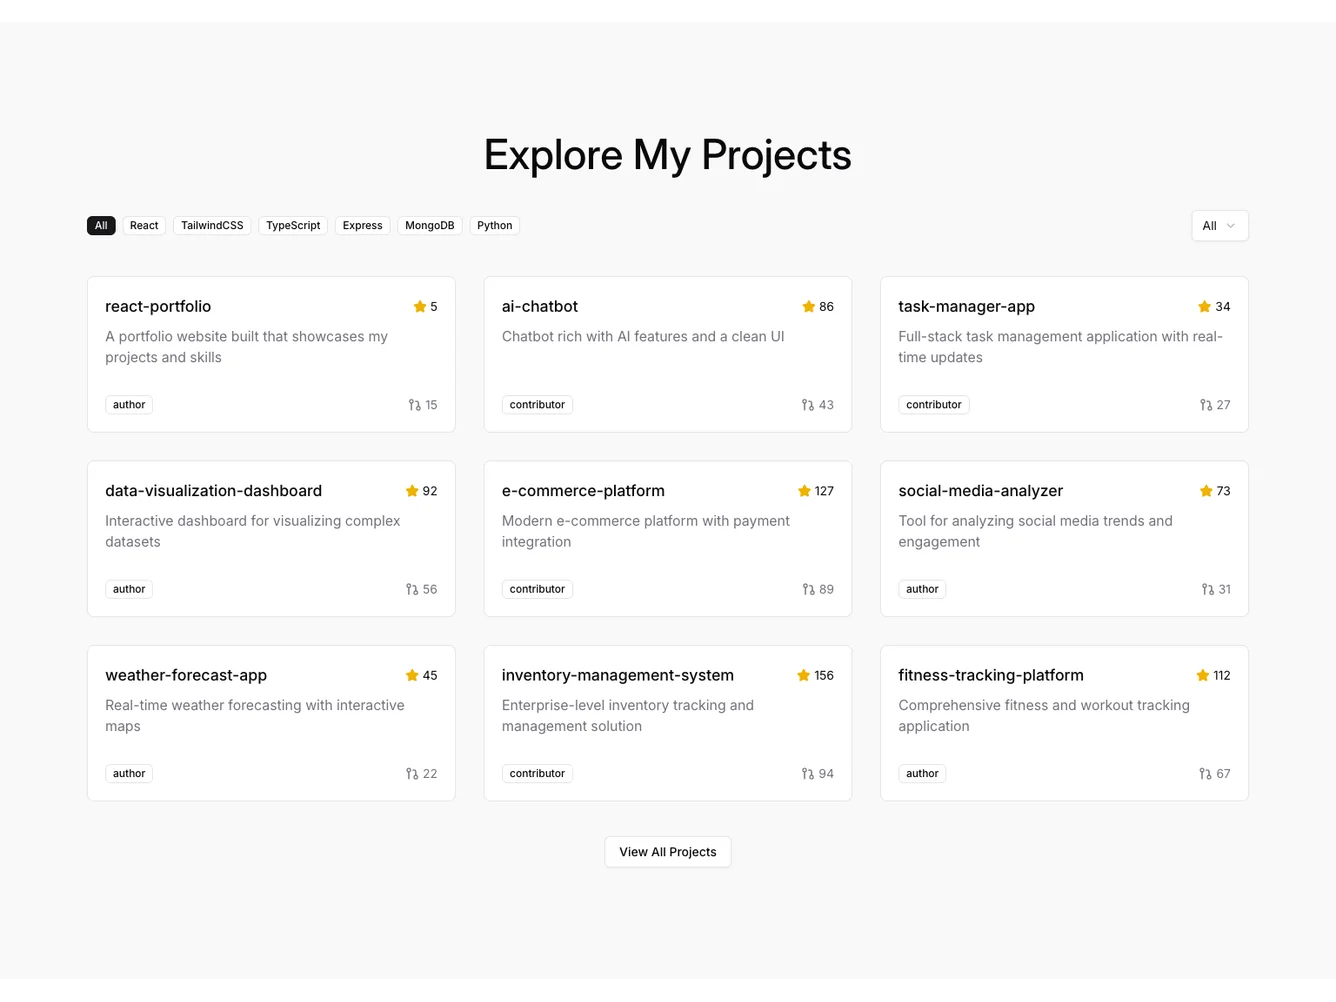Toggle the TailwindCSS filter tag

point(212,226)
